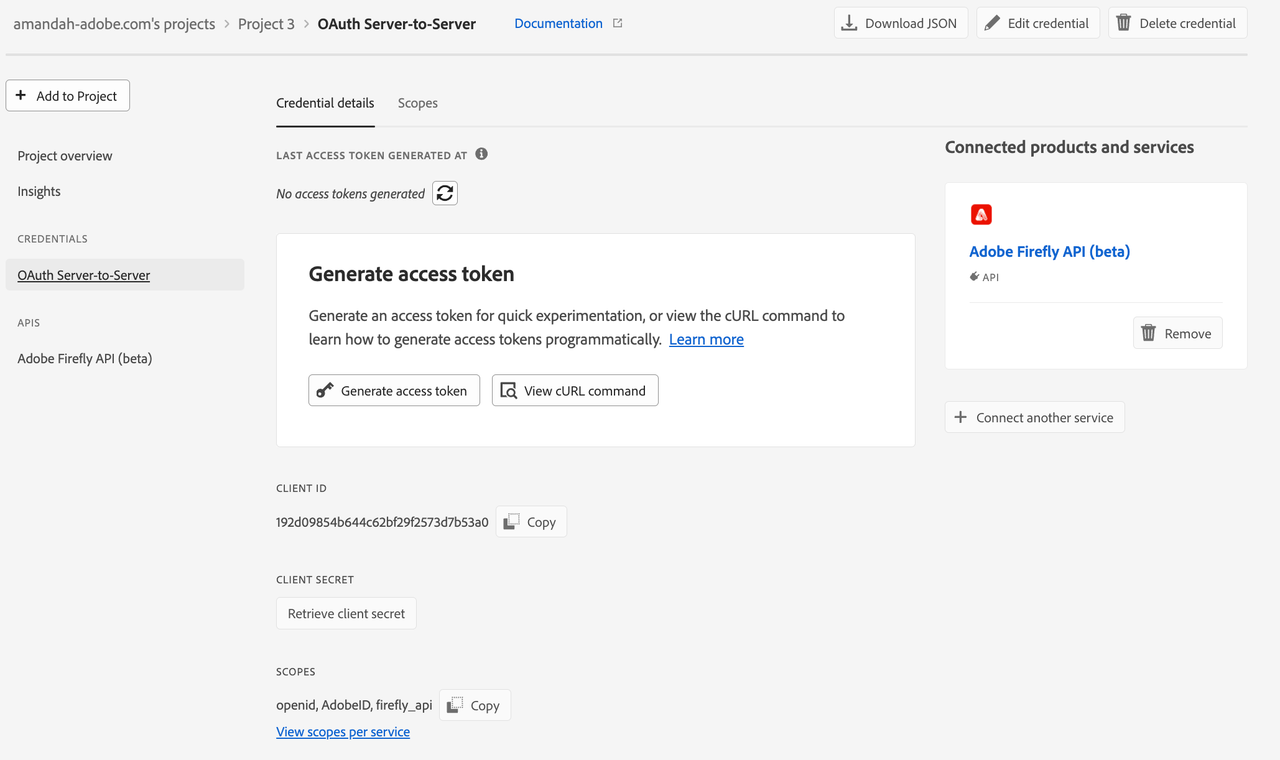Click the info icon beside Last Access Token Generated

pos(481,153)
